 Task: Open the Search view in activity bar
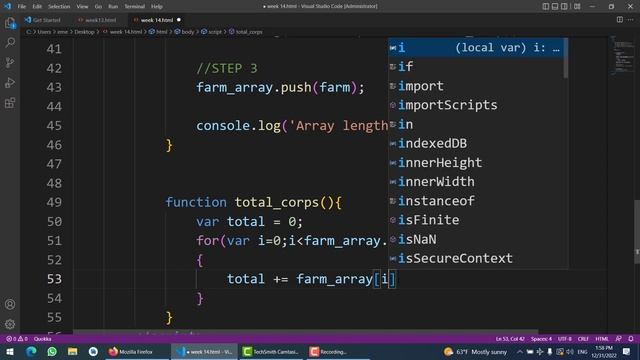tap(10, 42)
